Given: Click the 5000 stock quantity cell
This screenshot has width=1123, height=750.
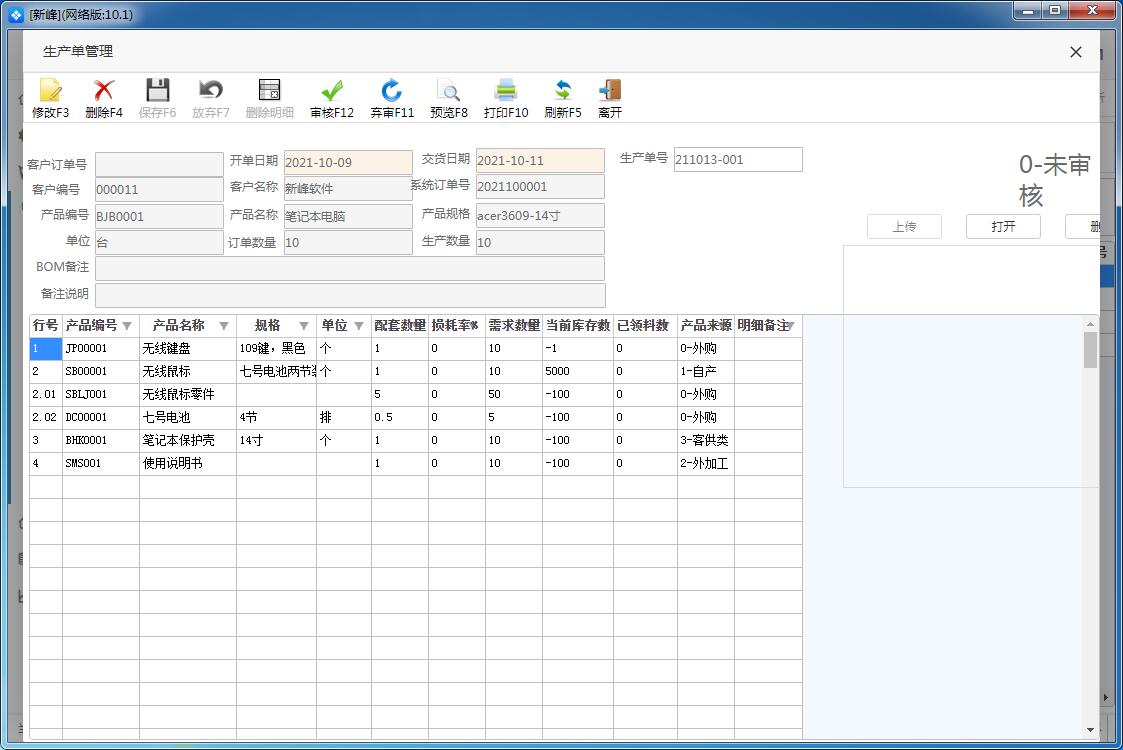Looking at the screenshot, I should (577, 372).
